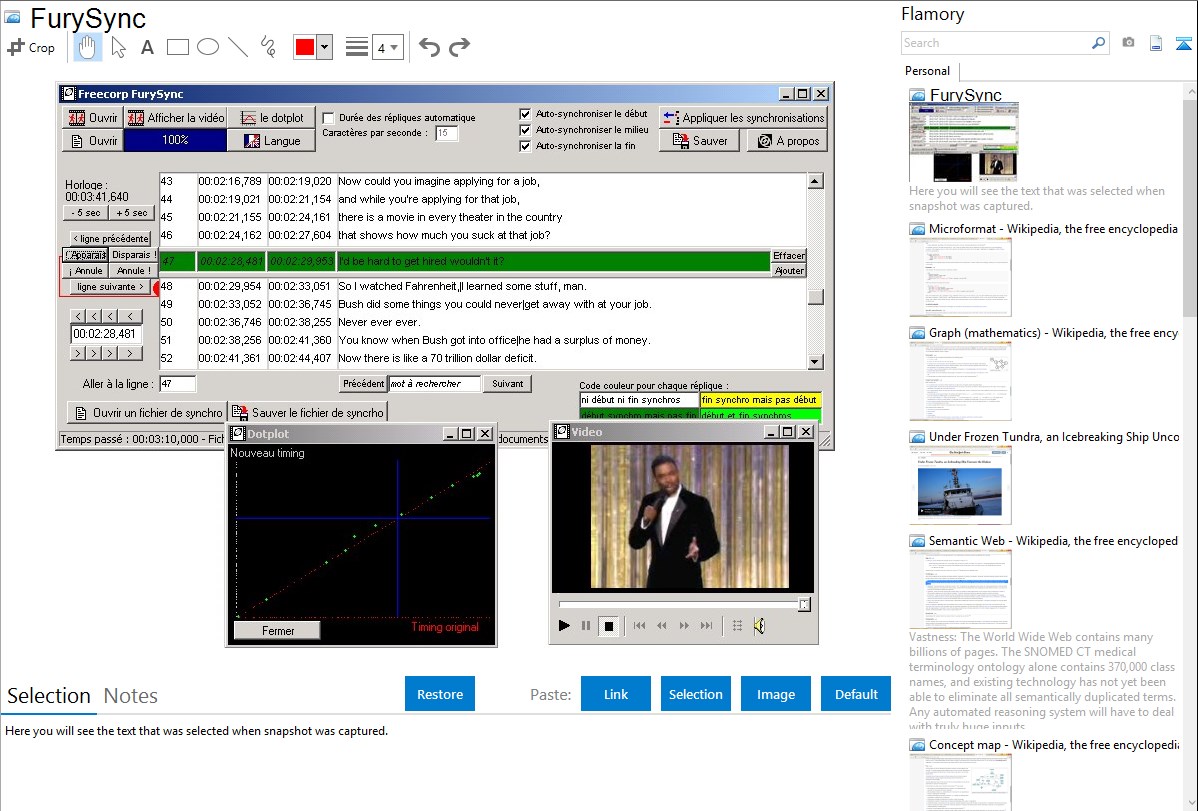Choose the text annotation tool
This screenshot has height=811, width=1198.
tap(147, 47)
